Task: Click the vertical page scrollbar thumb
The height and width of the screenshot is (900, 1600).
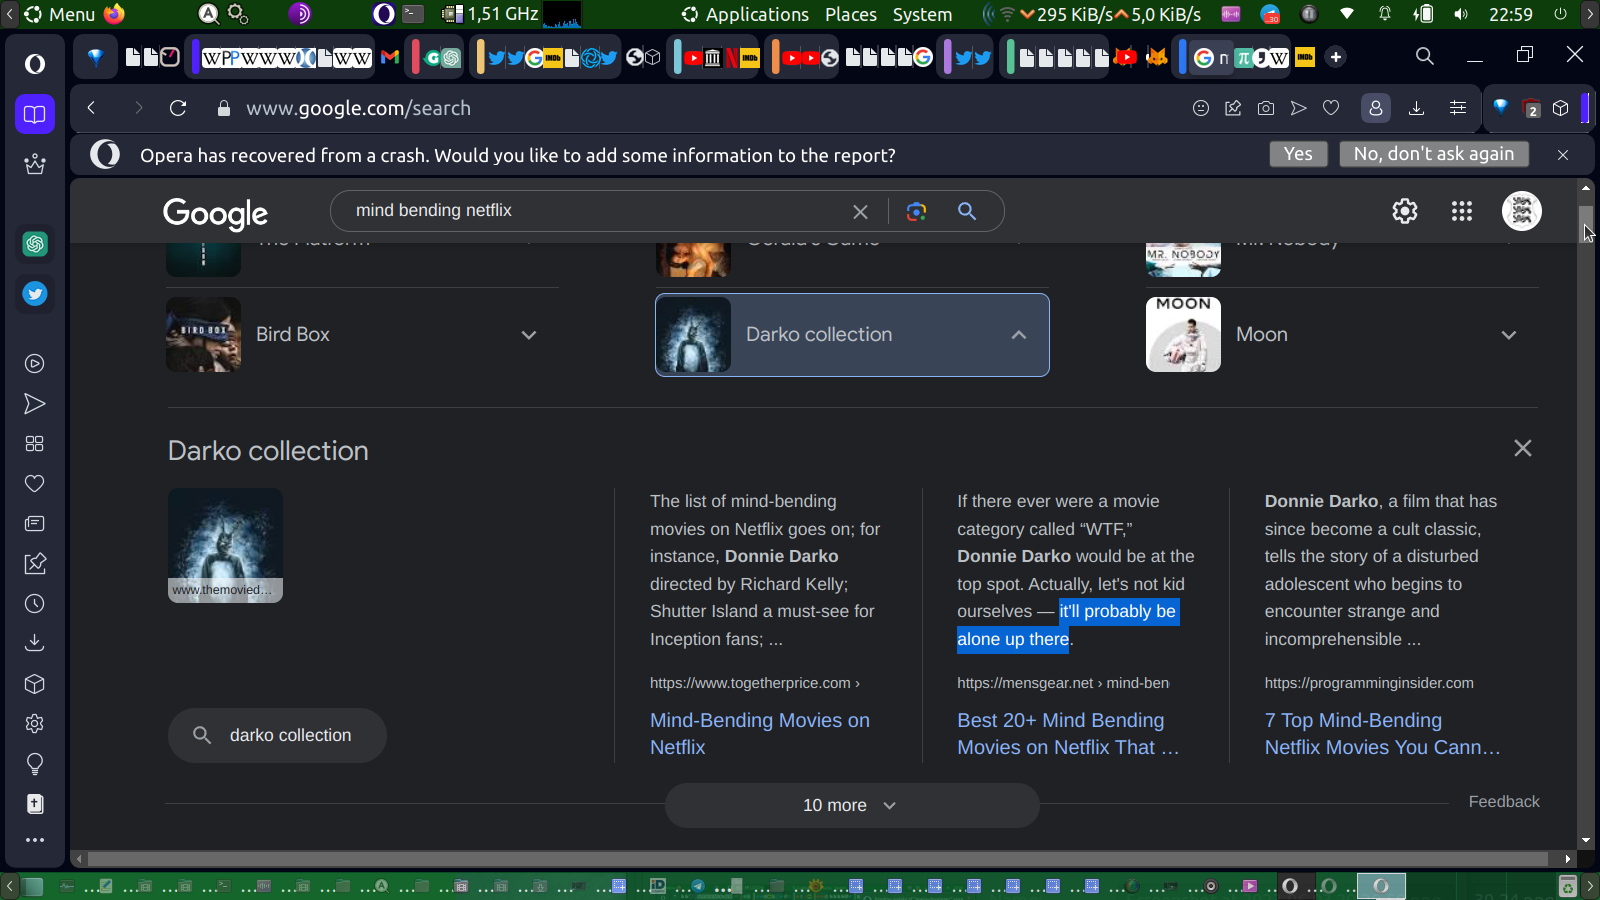Action: [x=1586, y=224]
